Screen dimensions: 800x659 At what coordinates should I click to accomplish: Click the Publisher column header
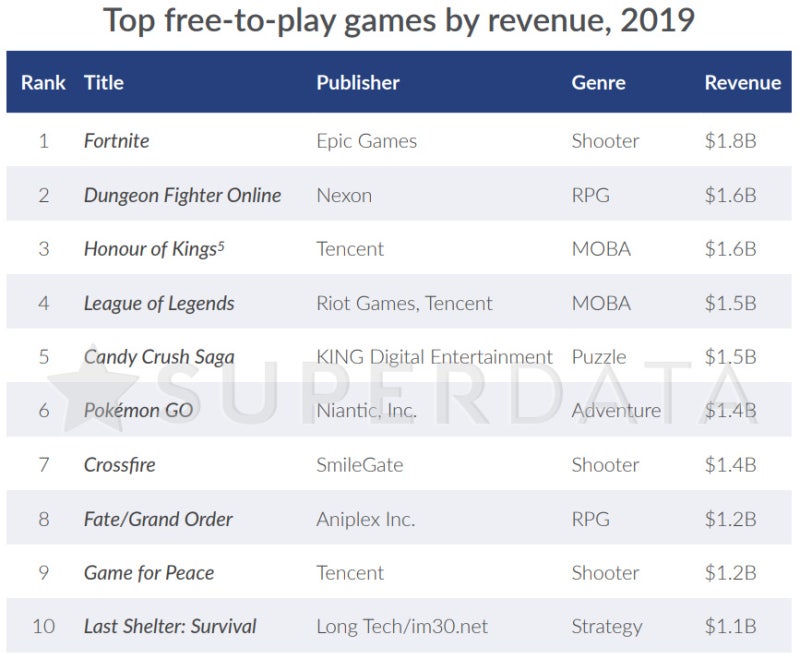point(358,83)
